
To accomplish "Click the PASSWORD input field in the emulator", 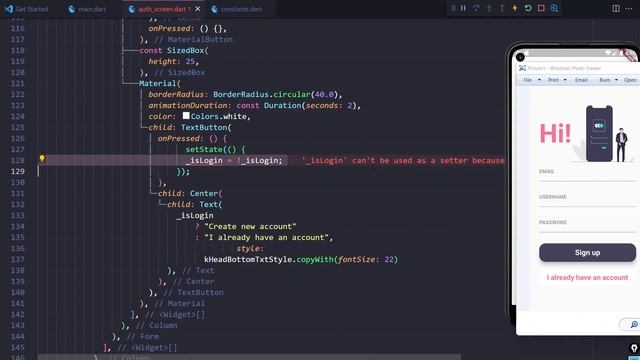I will click(587, 225).
